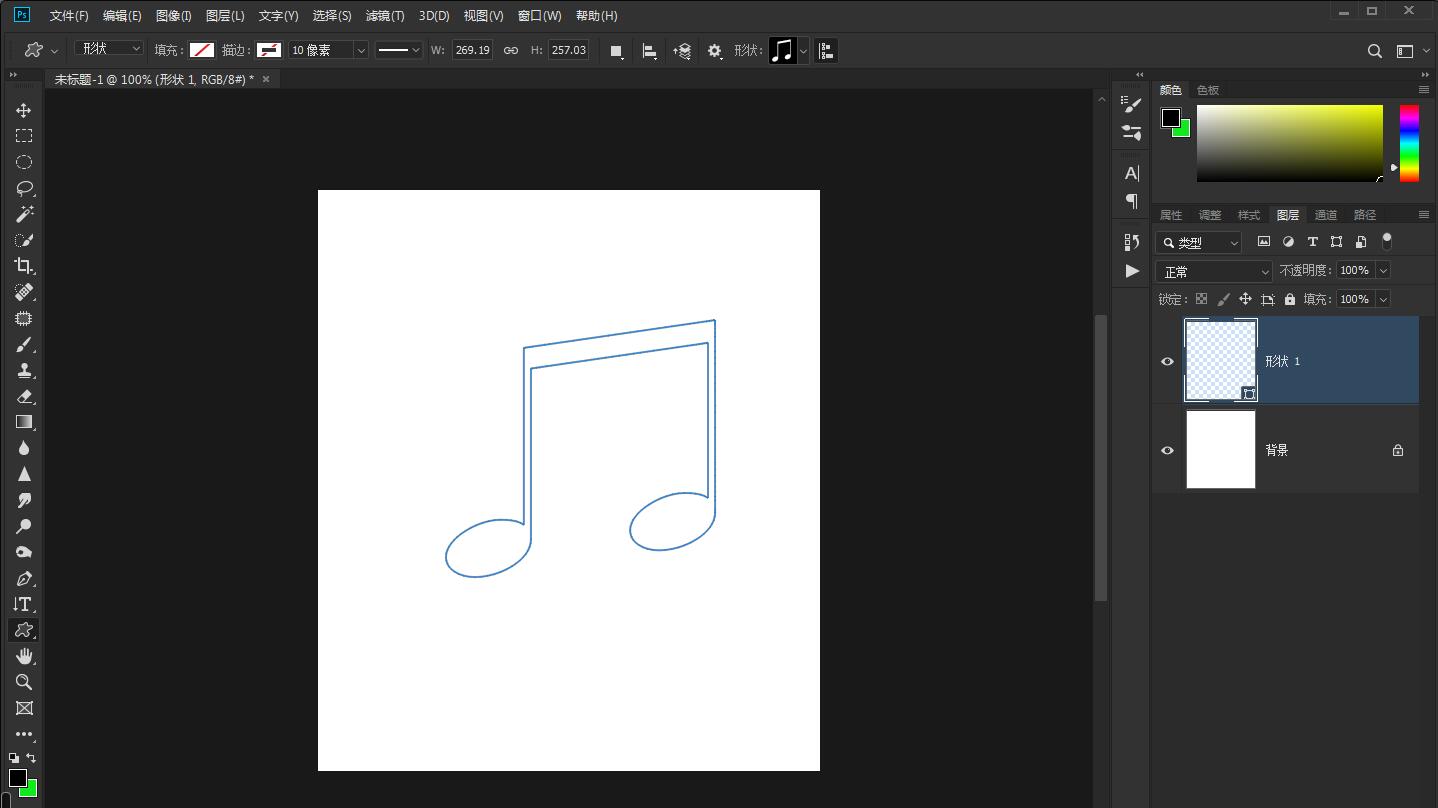Select the Eraser tool
The height and width of the screenshot is (808, 1438).
24,396
